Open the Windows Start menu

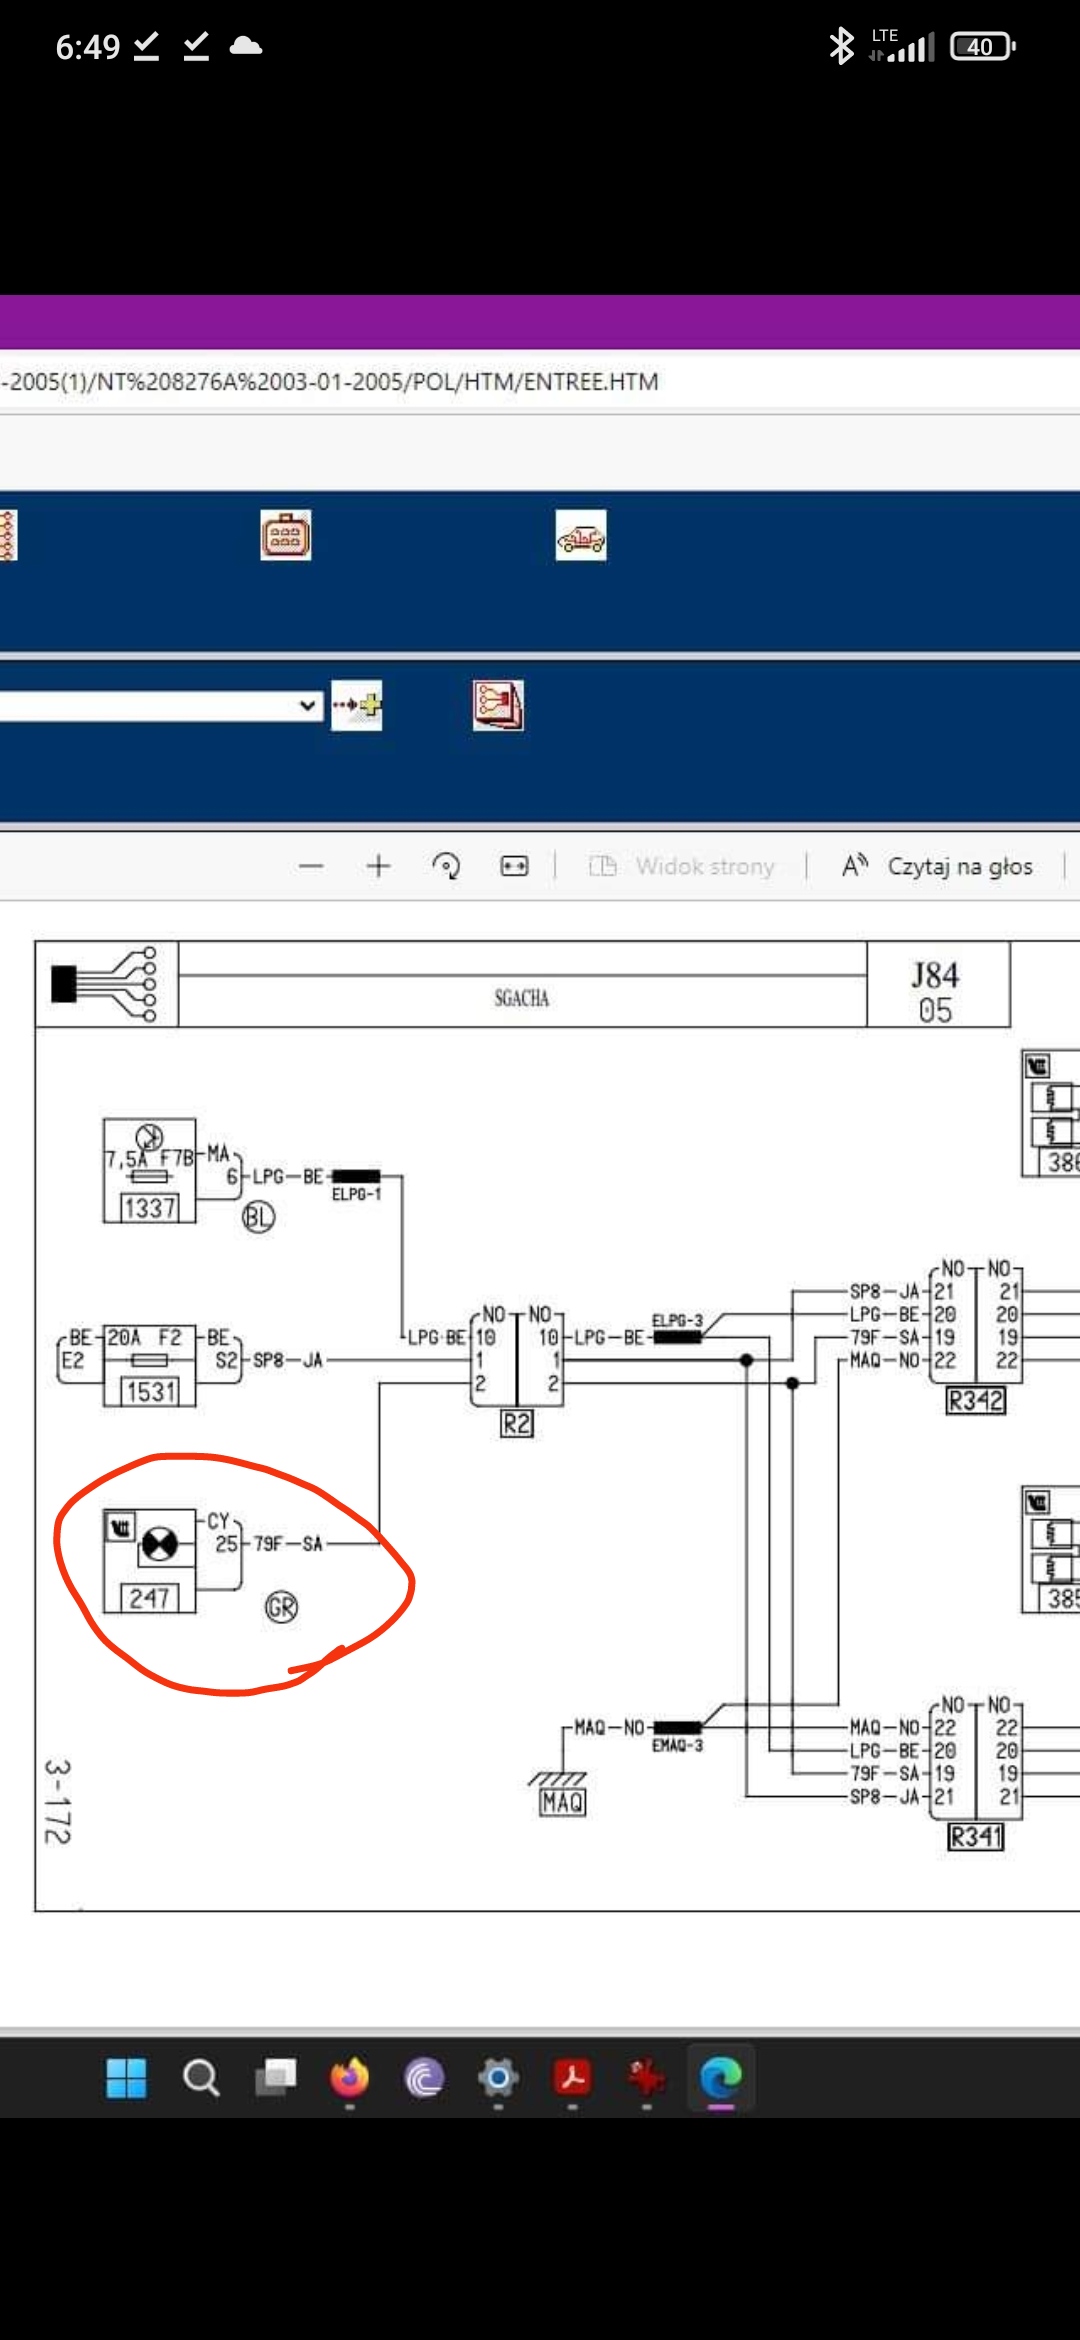(126, 2078)
